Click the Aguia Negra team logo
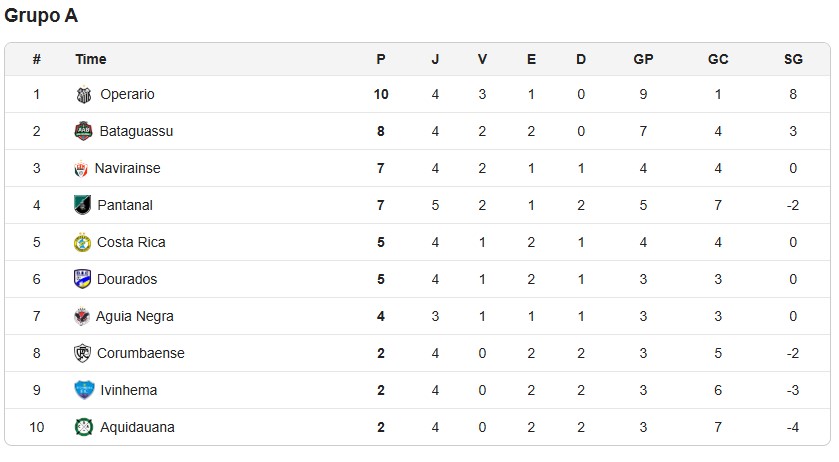The width and height of the screenshot is (839, 462). tap(82, 316)
